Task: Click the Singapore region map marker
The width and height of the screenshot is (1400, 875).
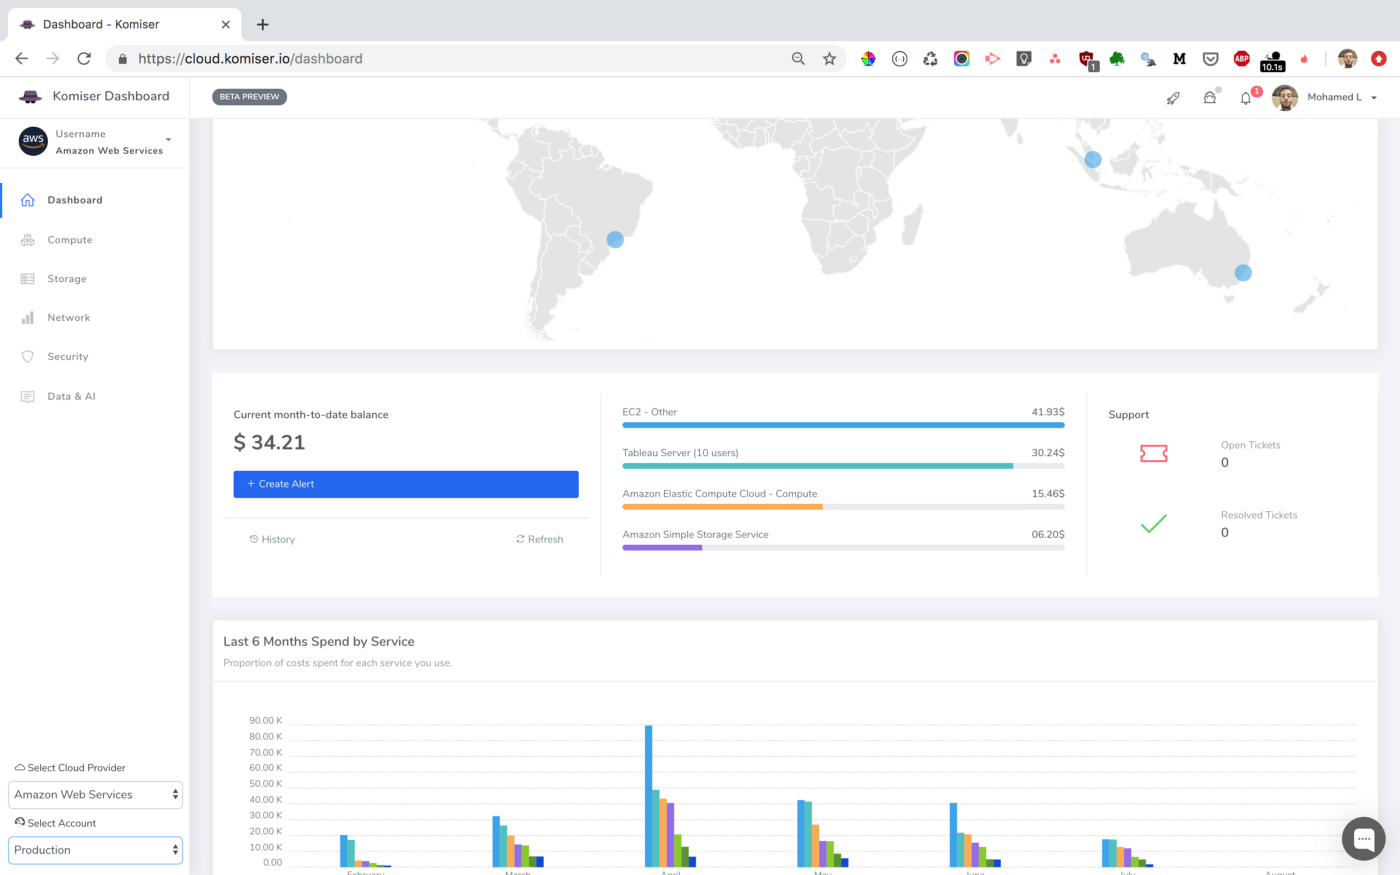Action: [1093, 159]
